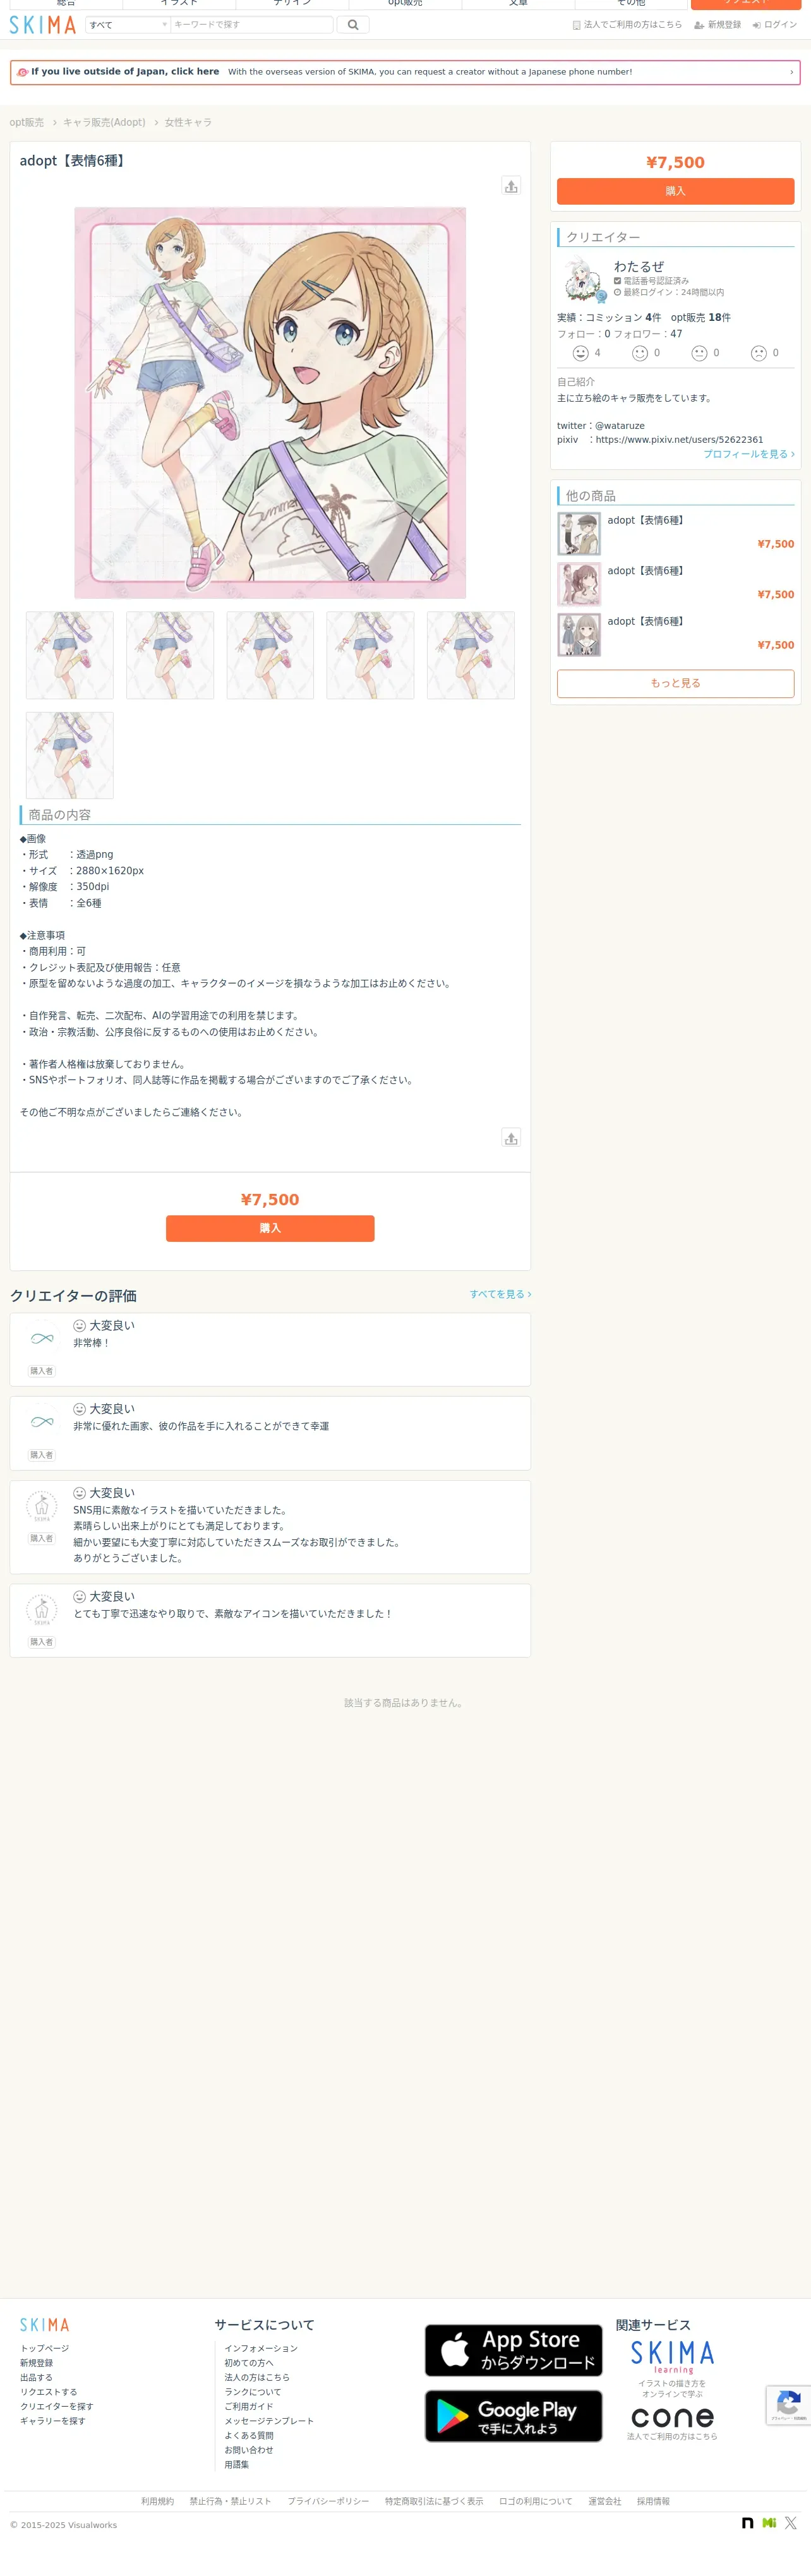
Task: Click the magnifier search button
Action: click(353, 25)
